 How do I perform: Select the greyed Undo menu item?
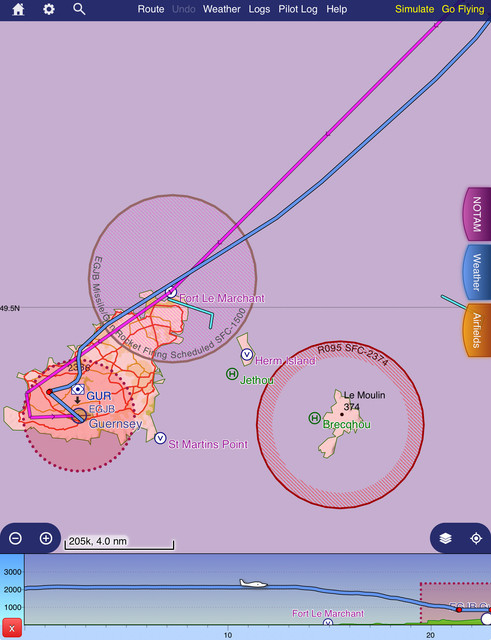click(x=184, y=9)
